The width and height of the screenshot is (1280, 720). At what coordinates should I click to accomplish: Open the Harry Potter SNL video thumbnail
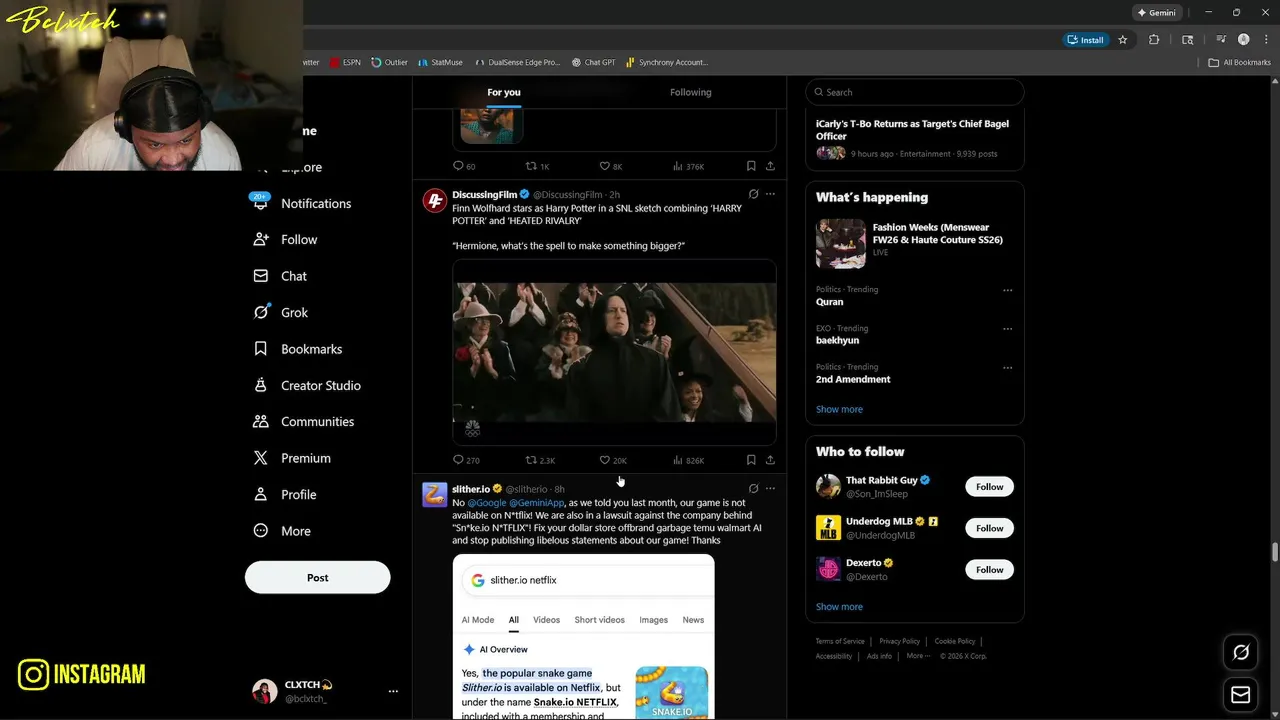pos(614,352)
